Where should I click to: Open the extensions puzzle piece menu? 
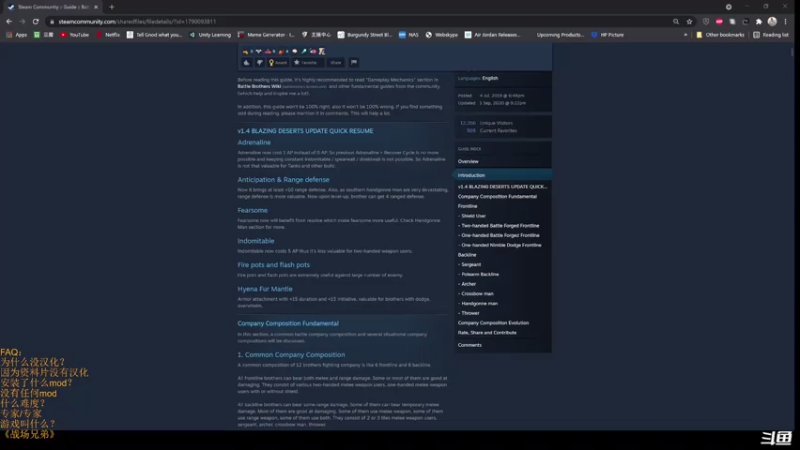coord(759,21)
